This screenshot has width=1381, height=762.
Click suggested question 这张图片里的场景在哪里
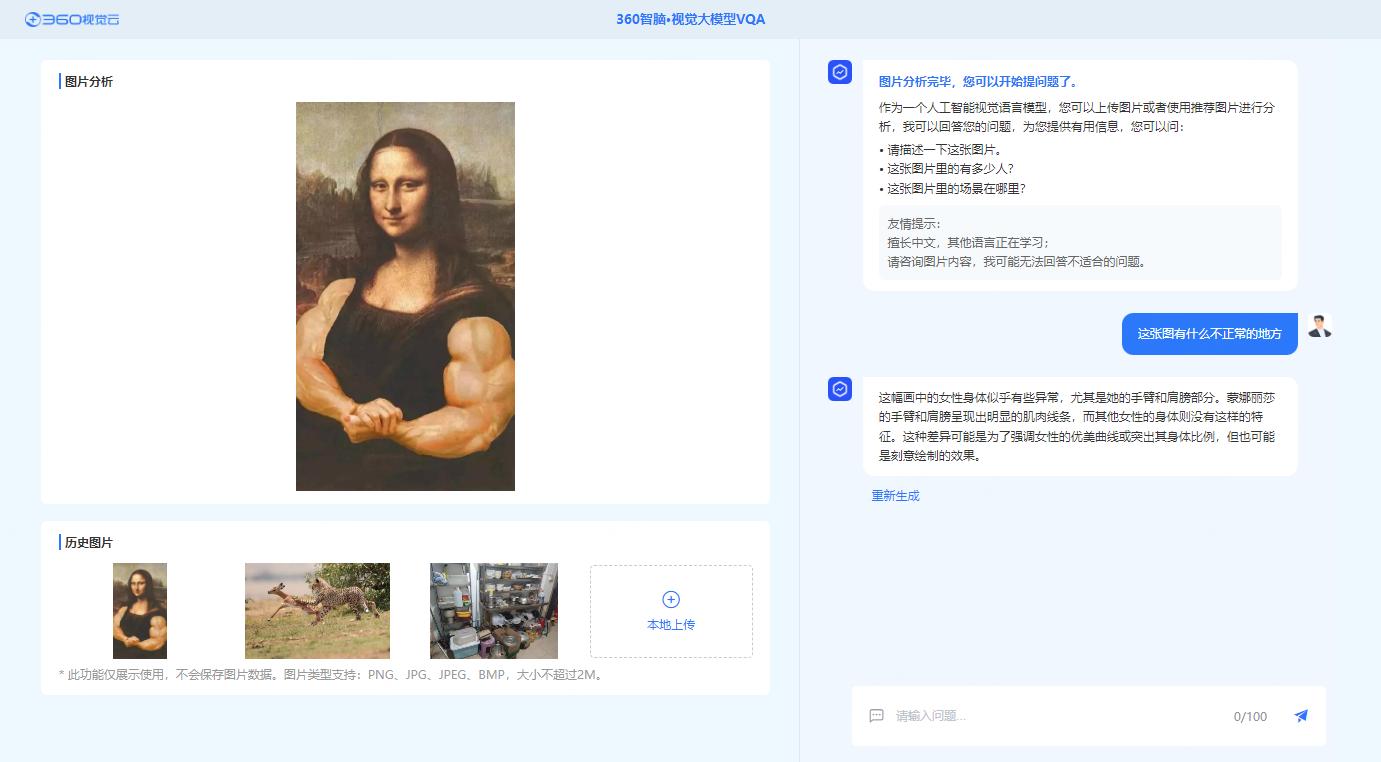956,189
